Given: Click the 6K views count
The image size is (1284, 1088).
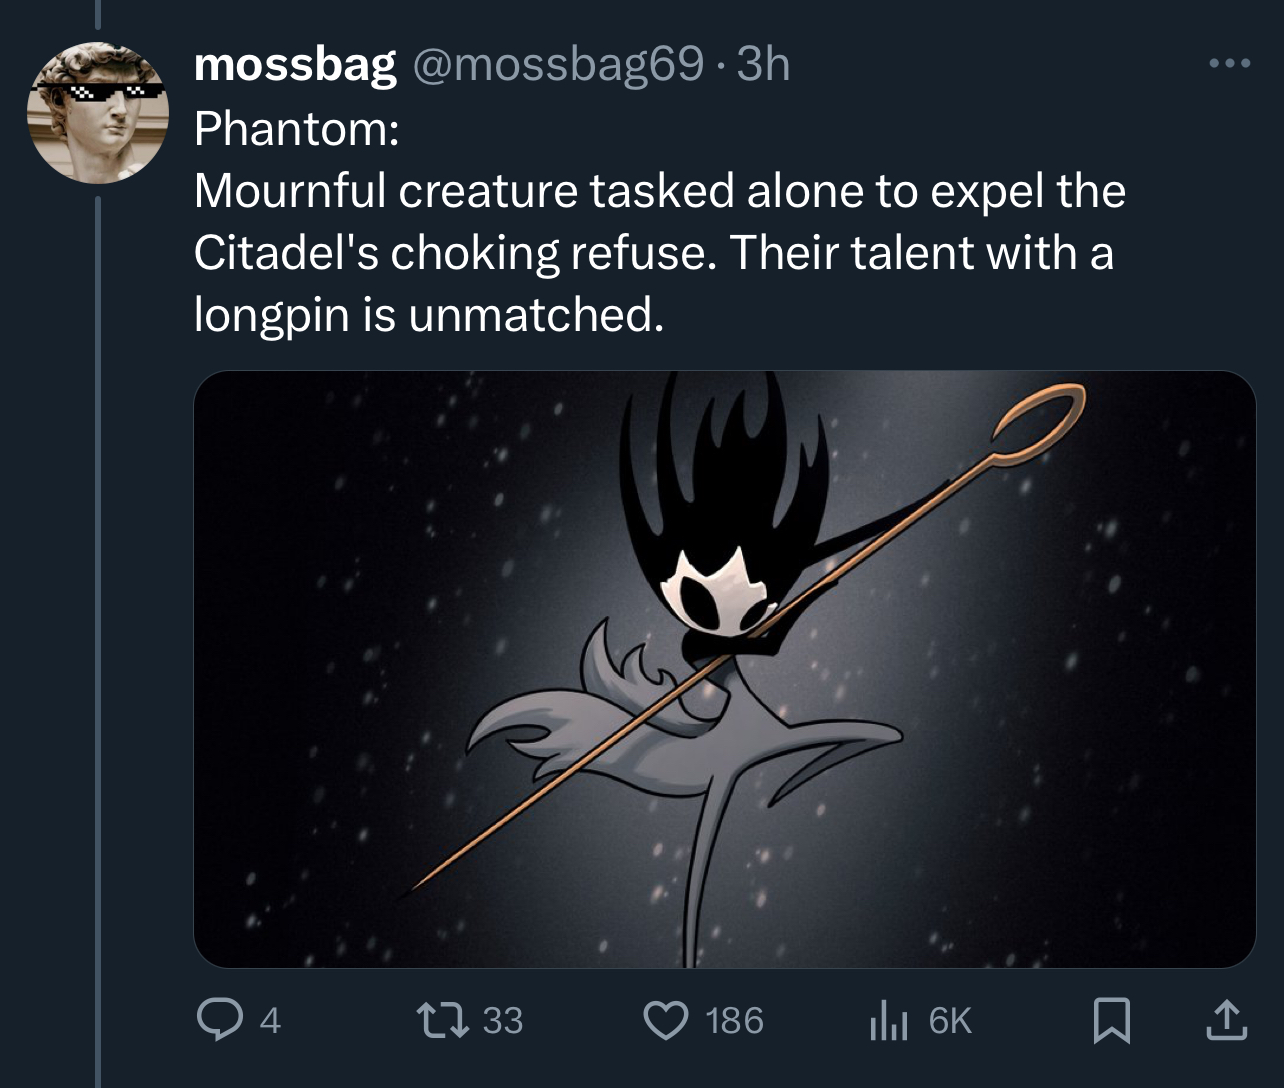Looking at the screenshot, I should point(950,1020).
